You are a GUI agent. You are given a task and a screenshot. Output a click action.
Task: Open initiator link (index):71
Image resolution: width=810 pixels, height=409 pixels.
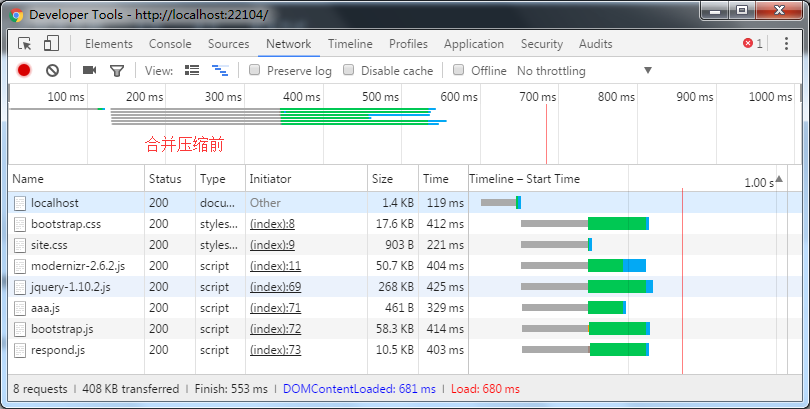[275, 308]
